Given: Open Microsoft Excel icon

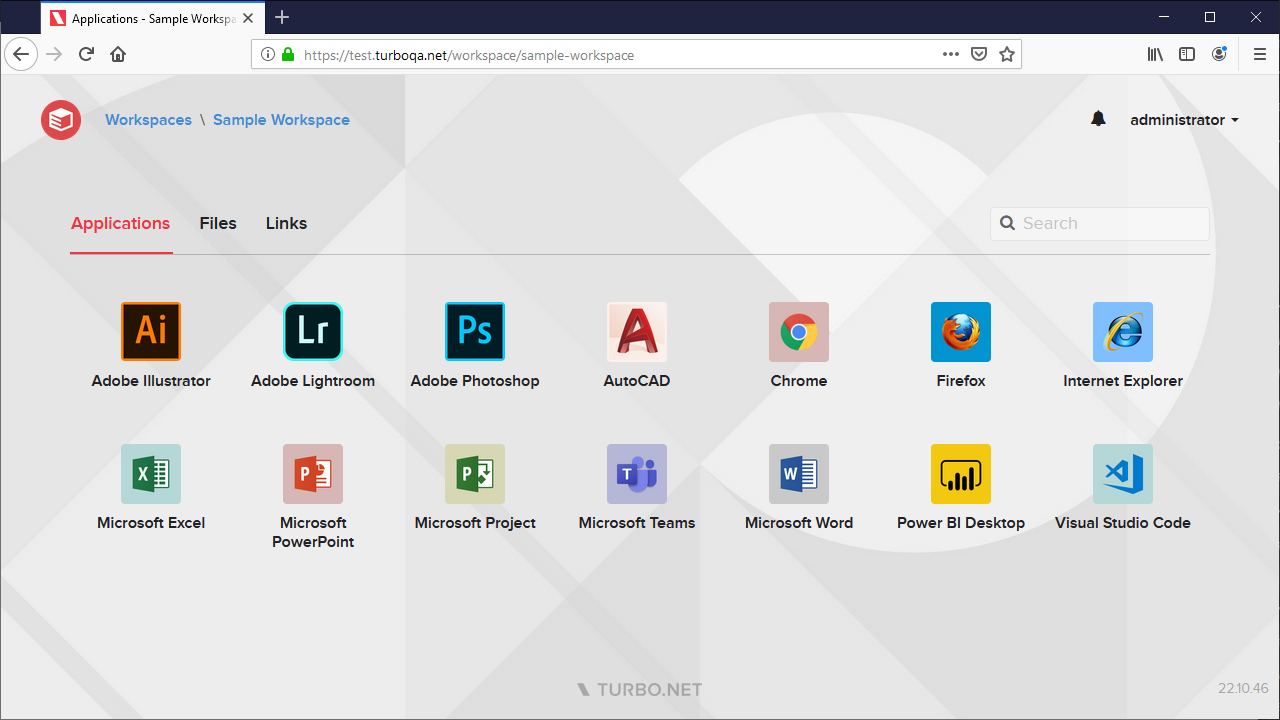Looking at the screenshot, I should pos(151,473).
